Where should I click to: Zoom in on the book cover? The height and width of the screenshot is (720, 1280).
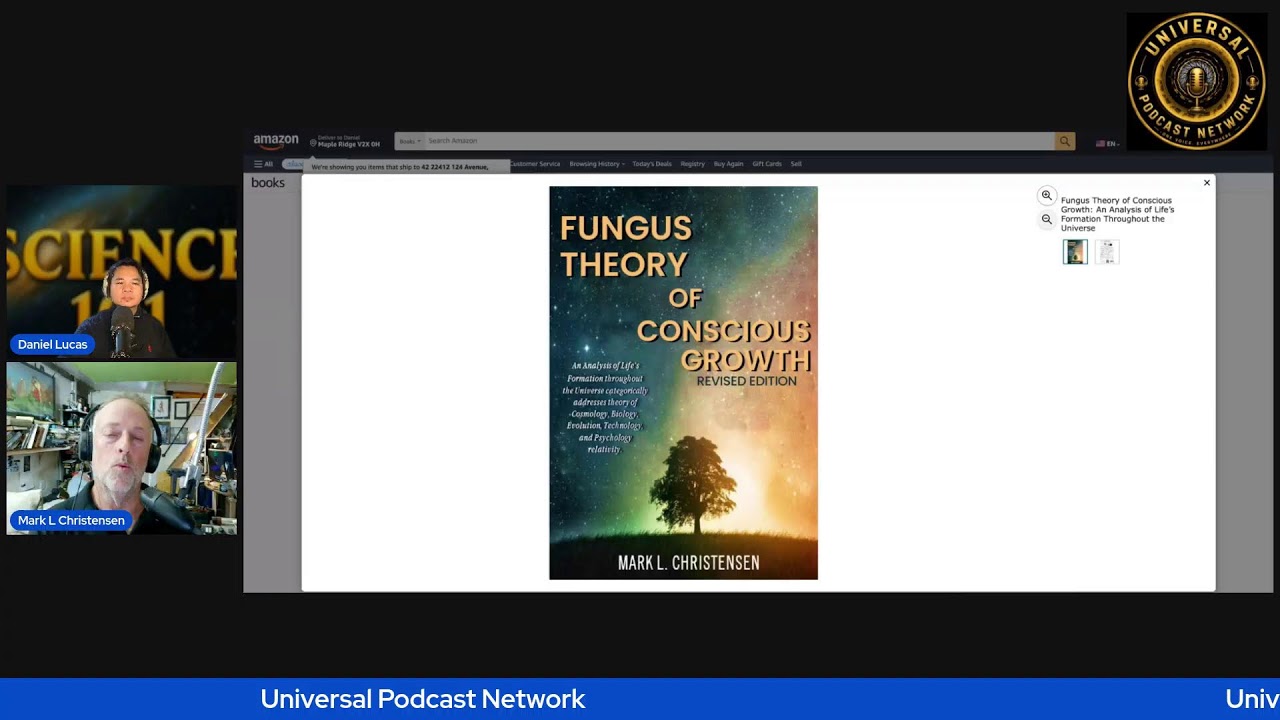tap(1046, 196)
